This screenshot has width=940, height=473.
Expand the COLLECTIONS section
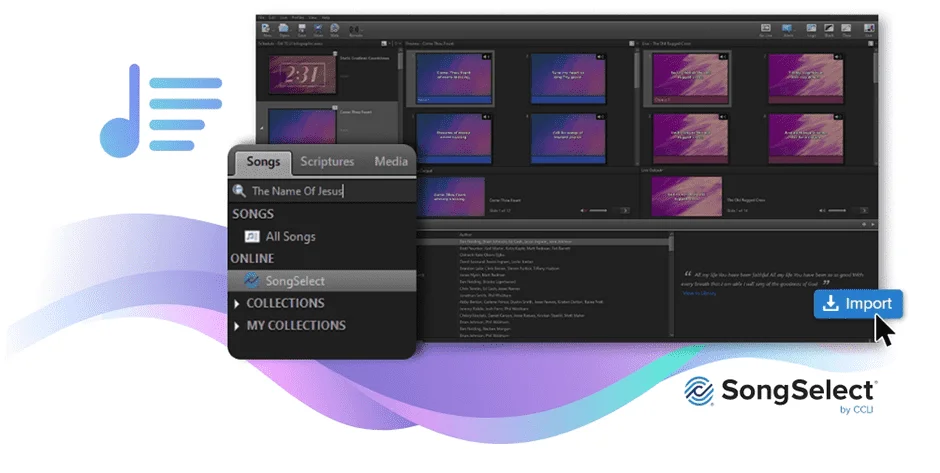(237, 304)
